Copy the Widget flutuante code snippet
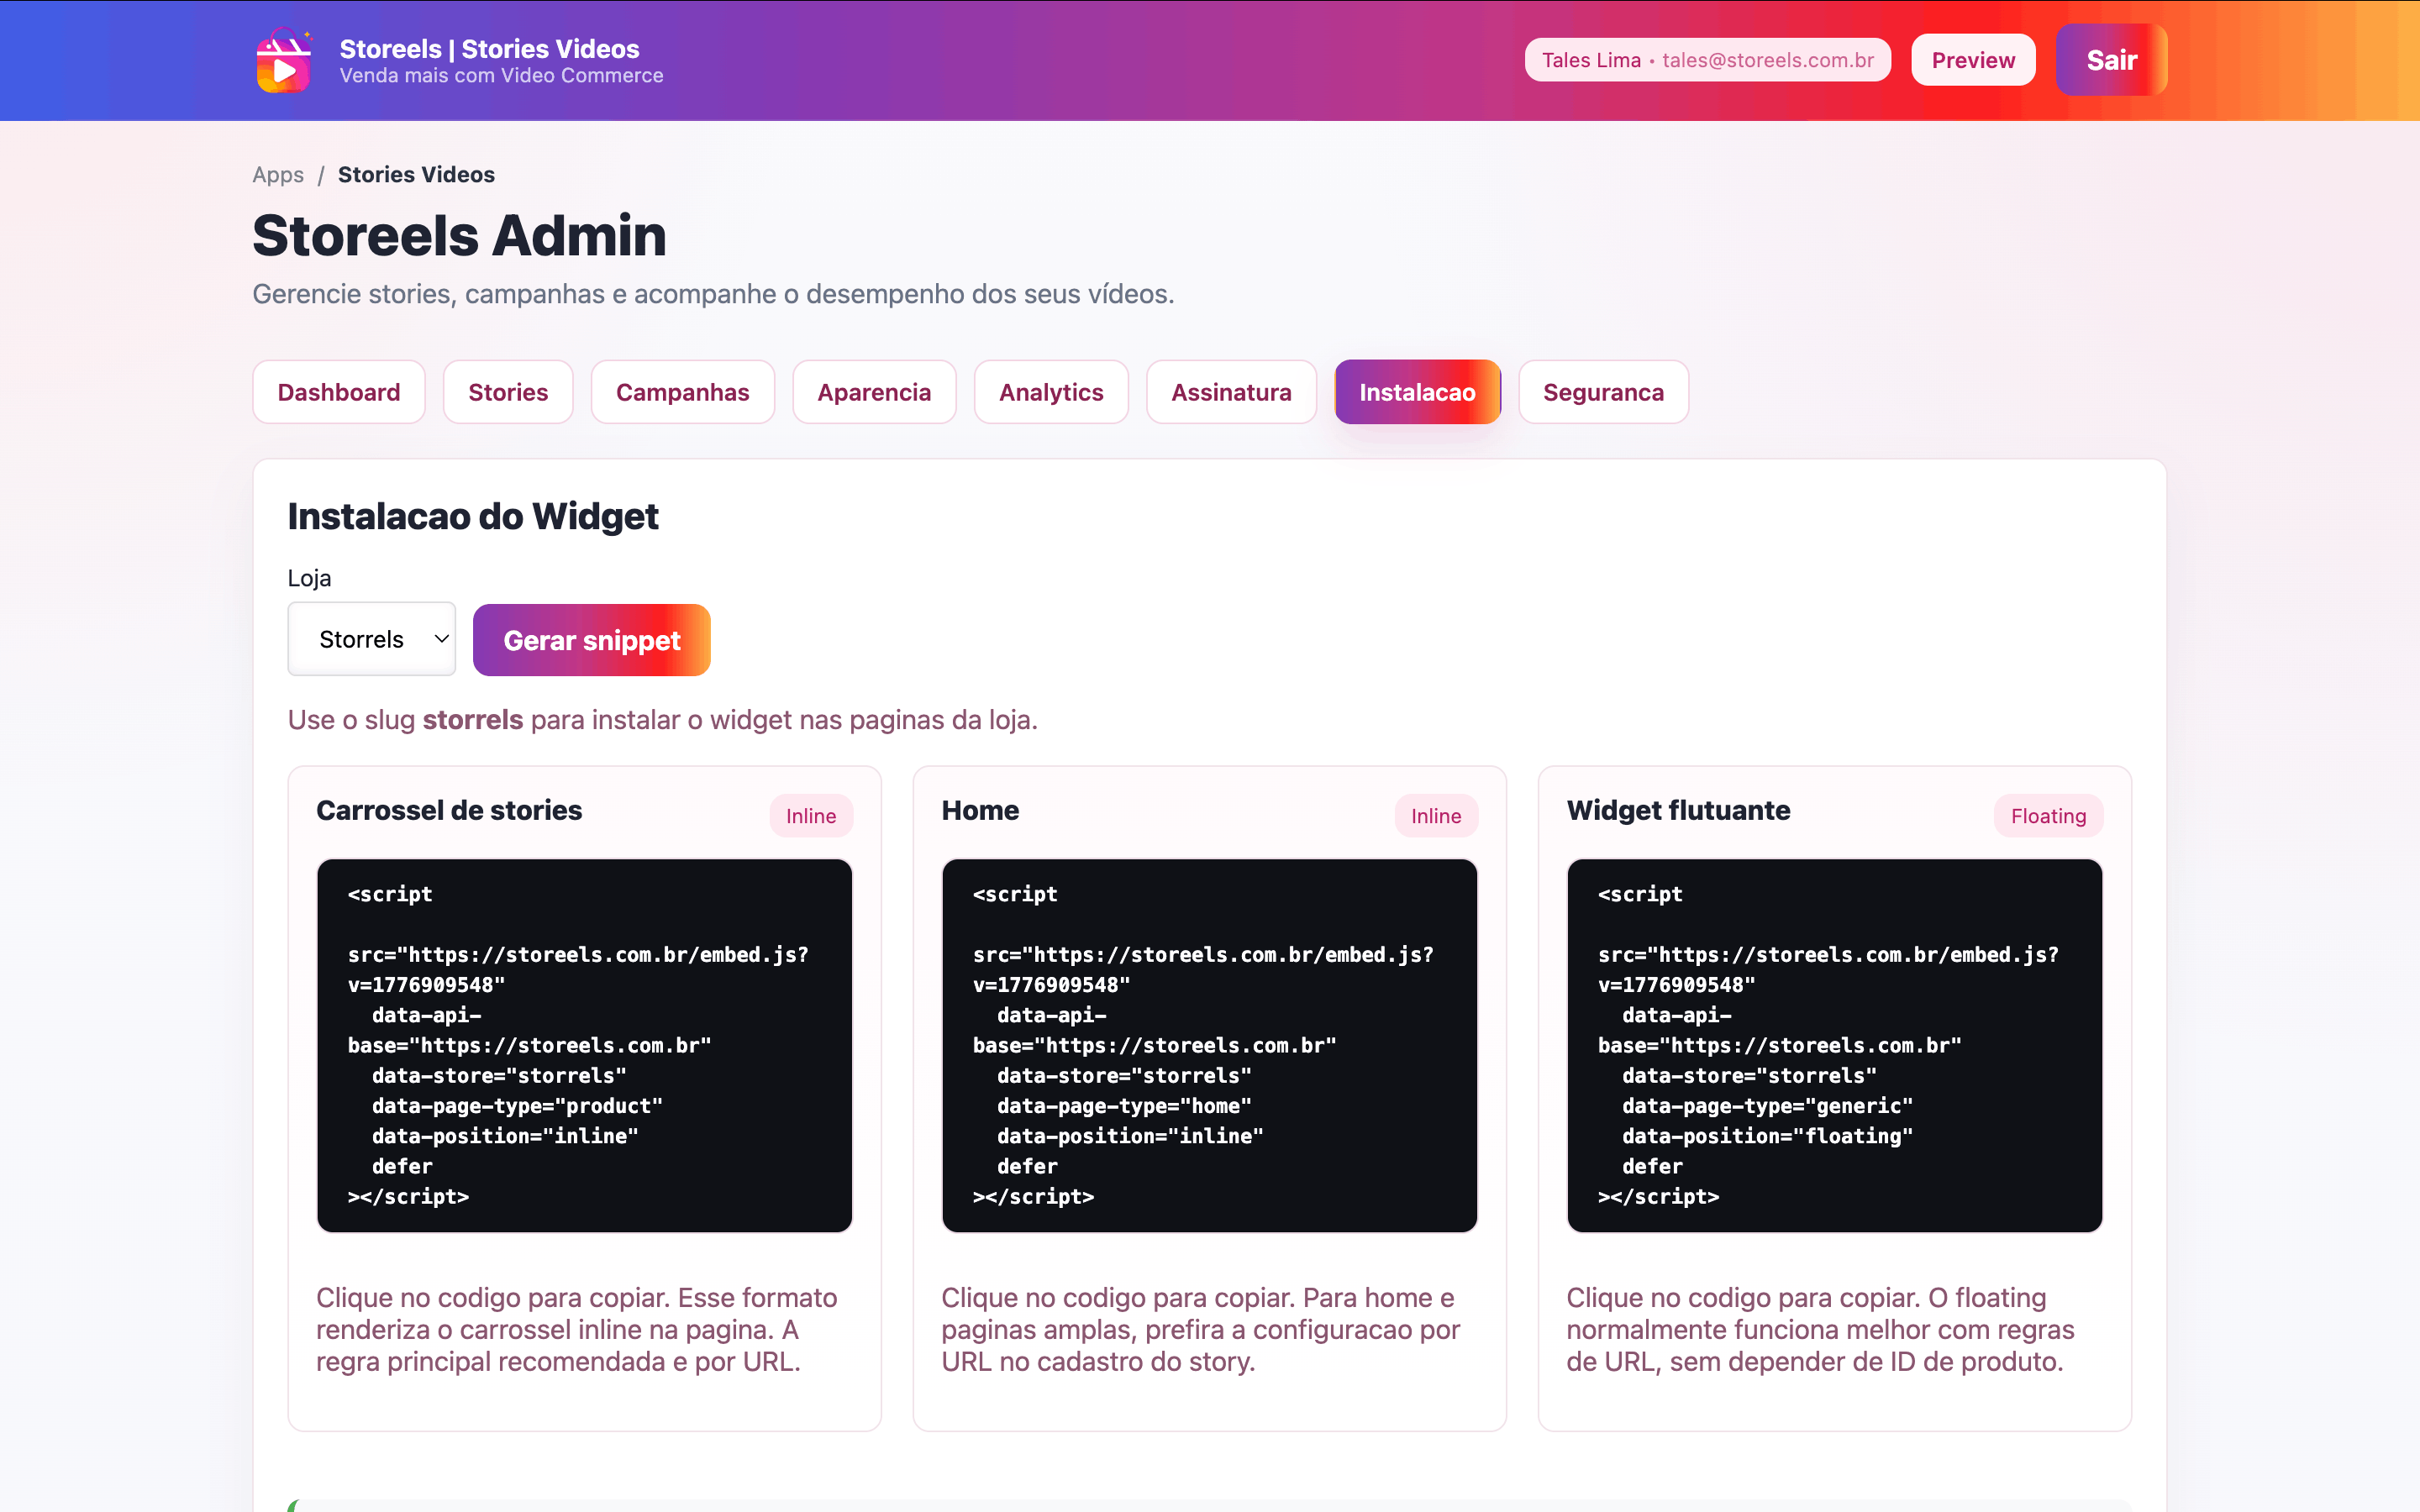2420x1512 pixels. point(1834,1045)
